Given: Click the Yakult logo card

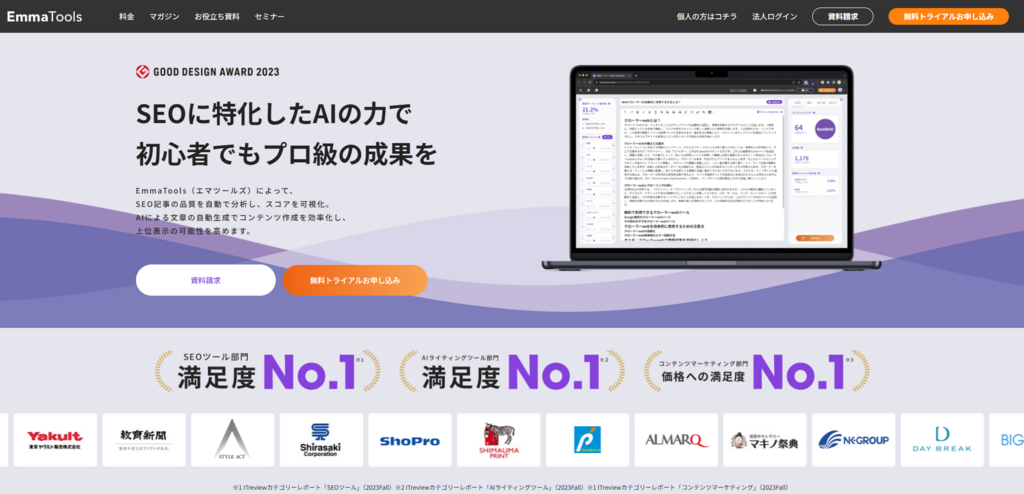Looking at the screenshot, I should pos(55,440).
